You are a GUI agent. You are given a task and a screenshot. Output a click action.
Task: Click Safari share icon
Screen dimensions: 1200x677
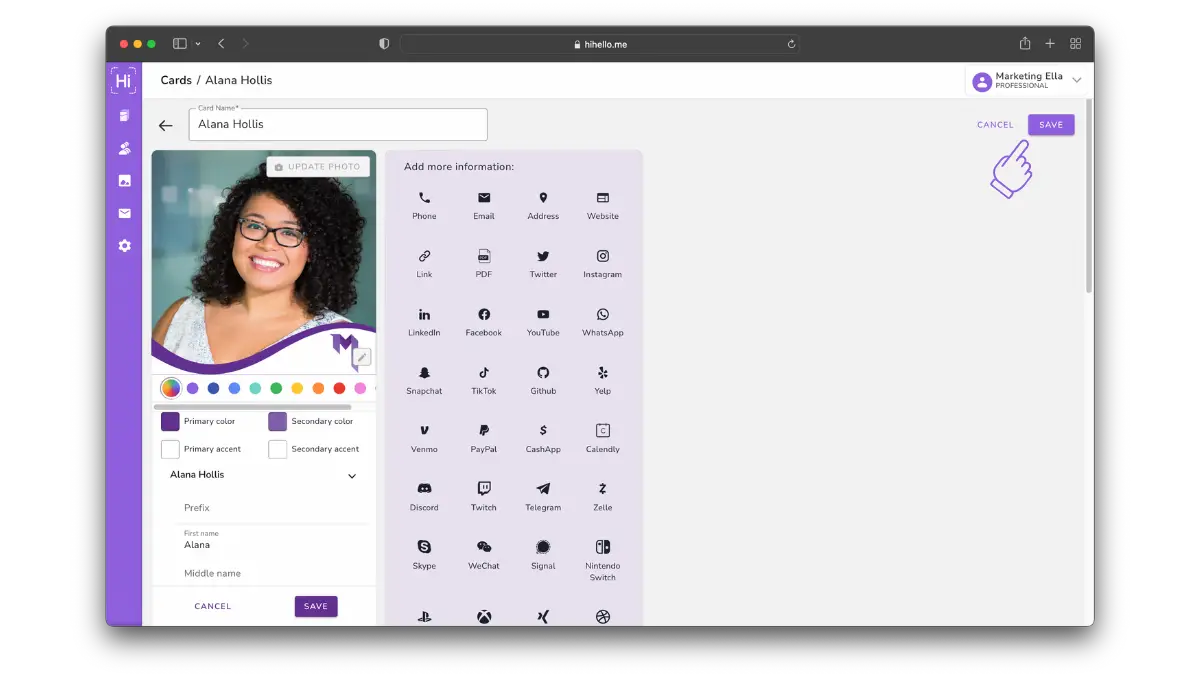tap(1025, 43)
